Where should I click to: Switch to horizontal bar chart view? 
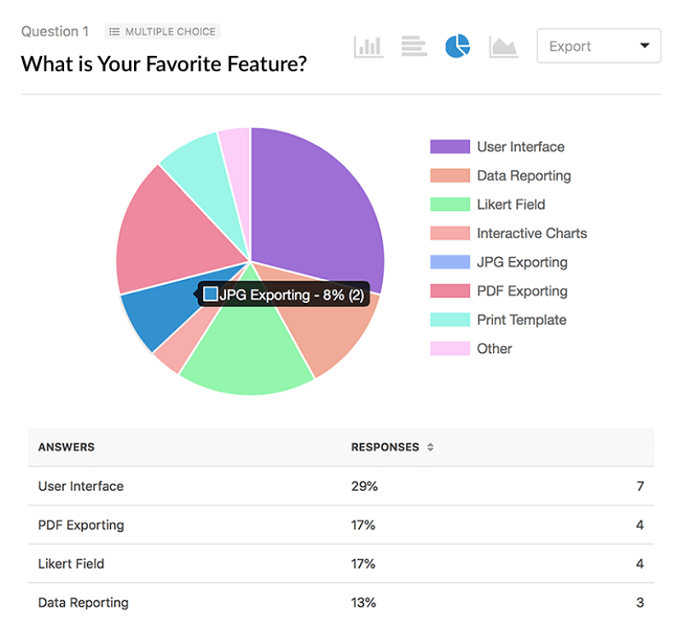[x=414, y=46]
